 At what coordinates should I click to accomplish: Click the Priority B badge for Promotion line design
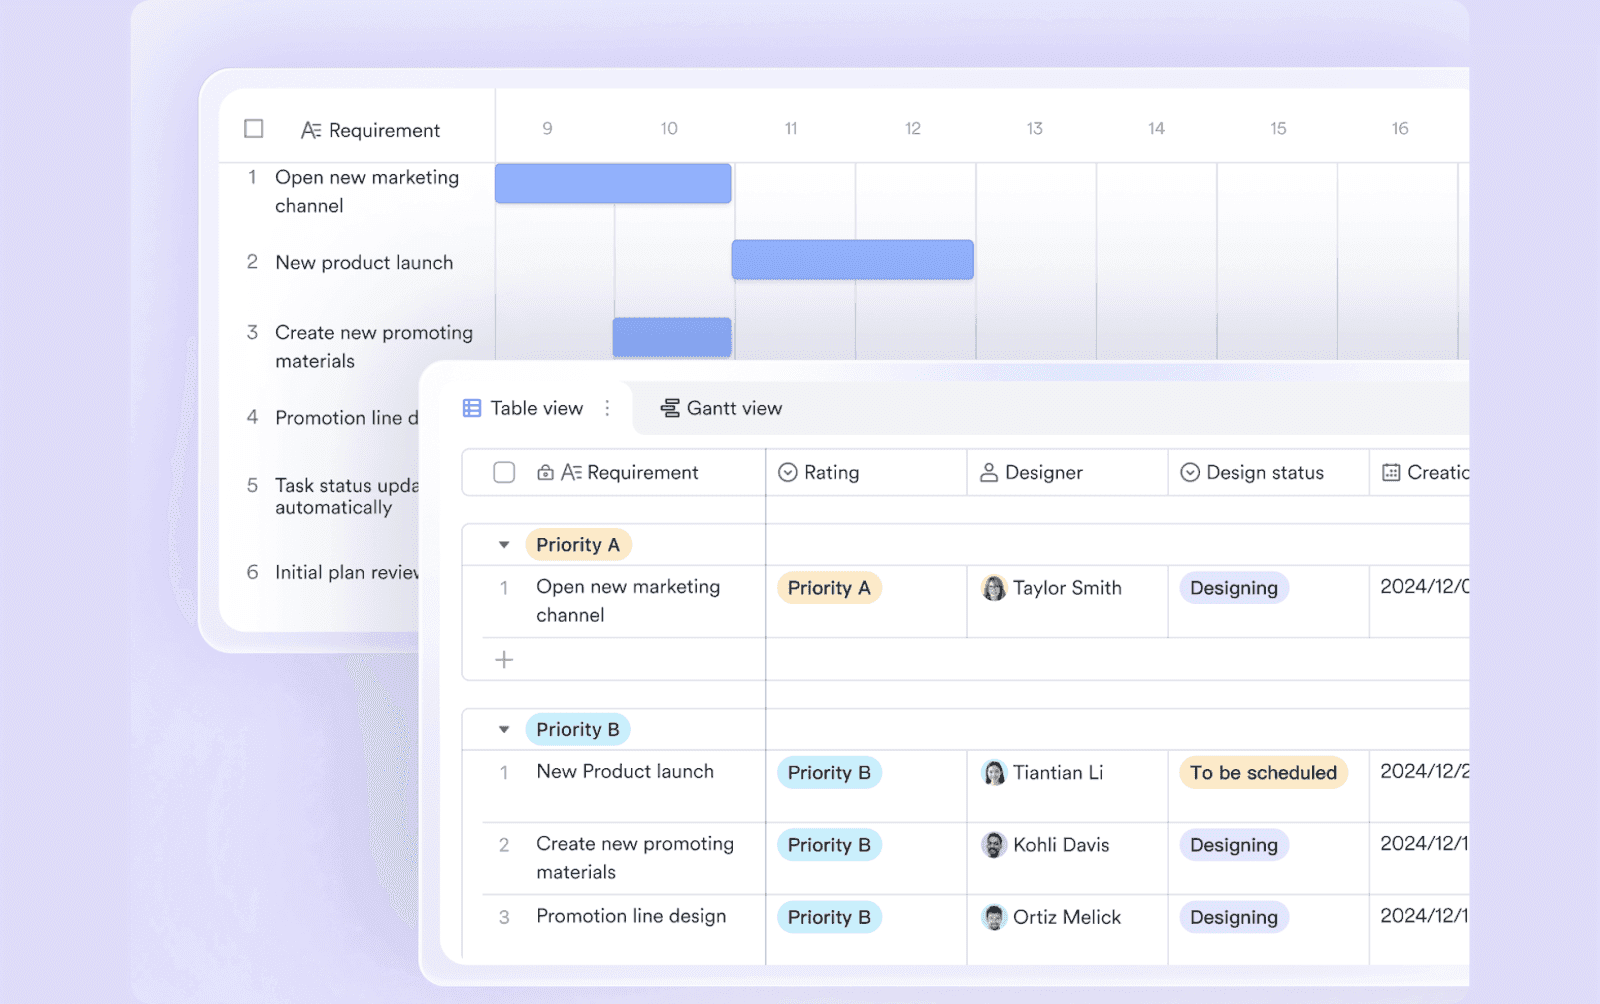click(828, 917)
